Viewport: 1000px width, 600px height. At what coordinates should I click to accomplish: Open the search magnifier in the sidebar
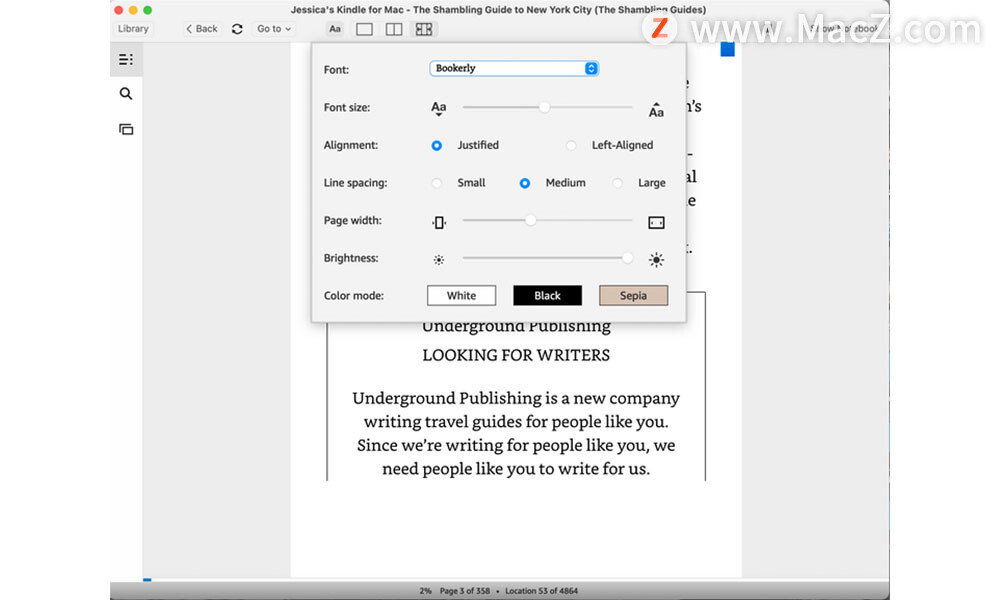[126, 94]
